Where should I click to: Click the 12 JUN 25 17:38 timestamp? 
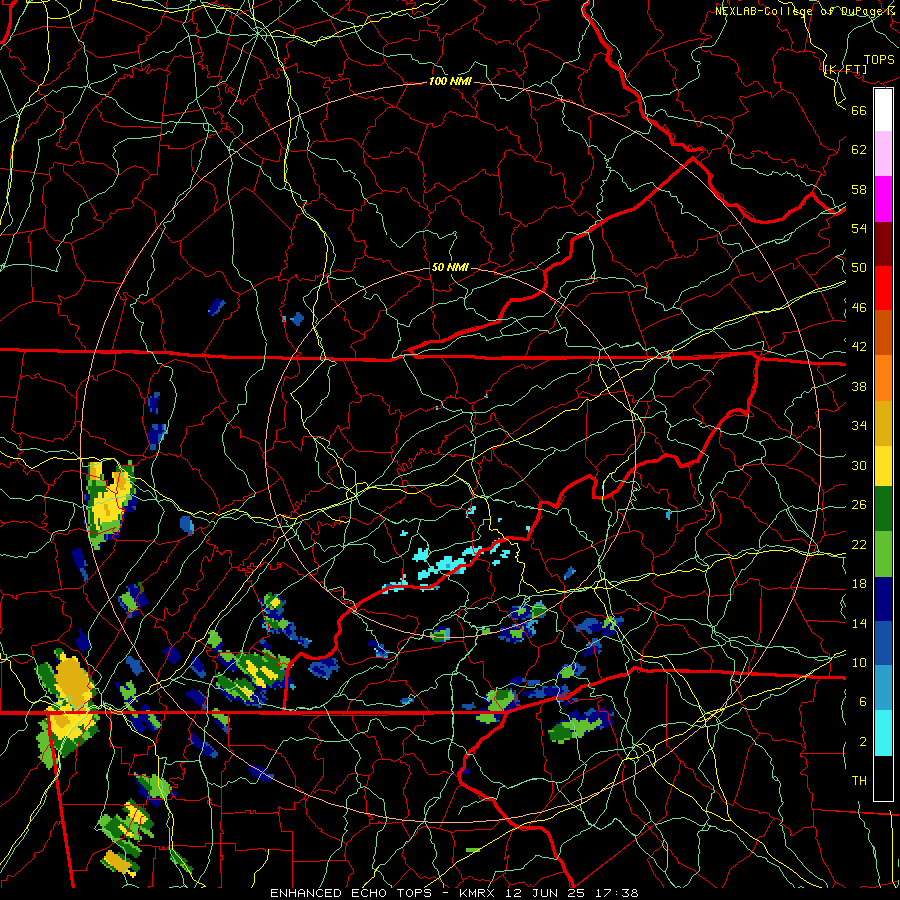click(x=572, y=893)
